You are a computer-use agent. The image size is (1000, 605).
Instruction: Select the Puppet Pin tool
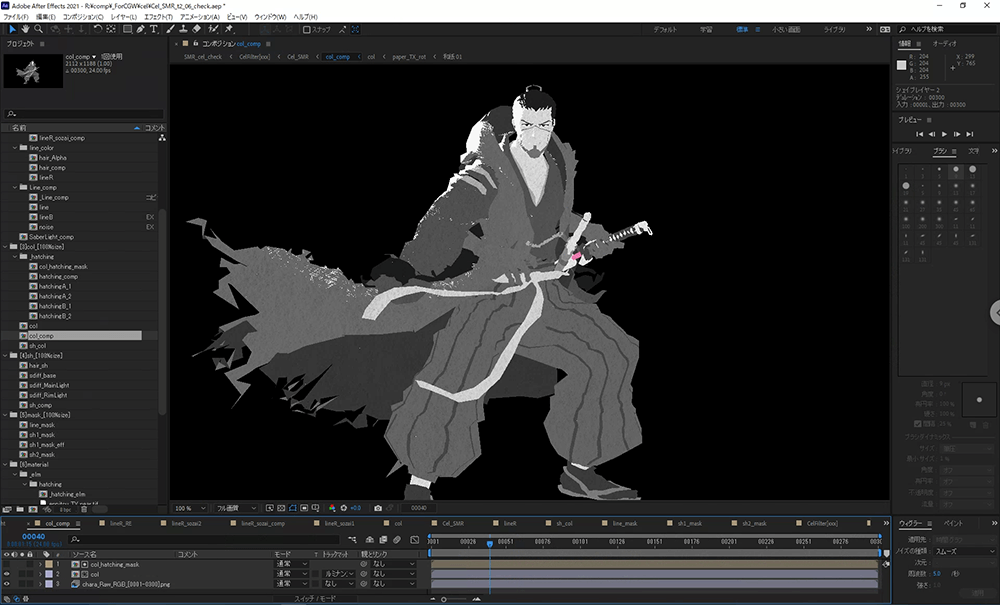(229, 29)
